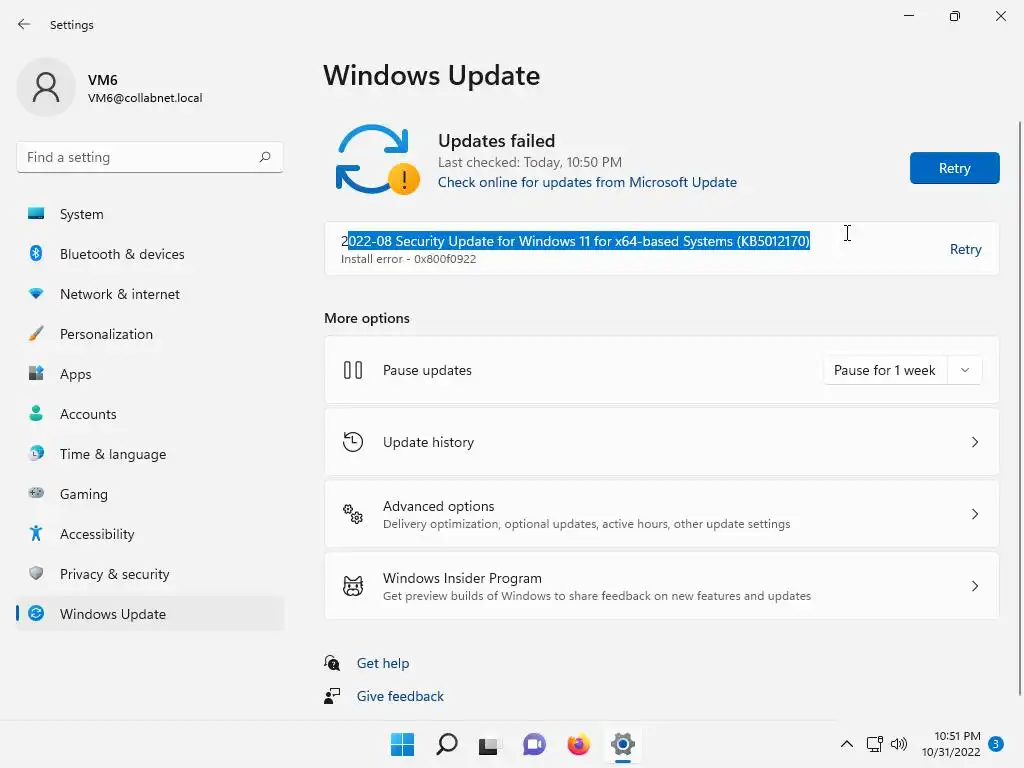Click the Personalization paintbrush icon
Image resolution: width=1024 pixels, height=768 pixels.
(36, 334)
